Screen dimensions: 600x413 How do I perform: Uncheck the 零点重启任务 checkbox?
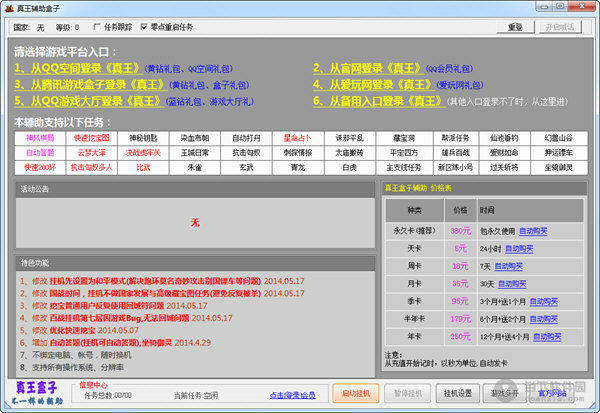coord(144,27)
